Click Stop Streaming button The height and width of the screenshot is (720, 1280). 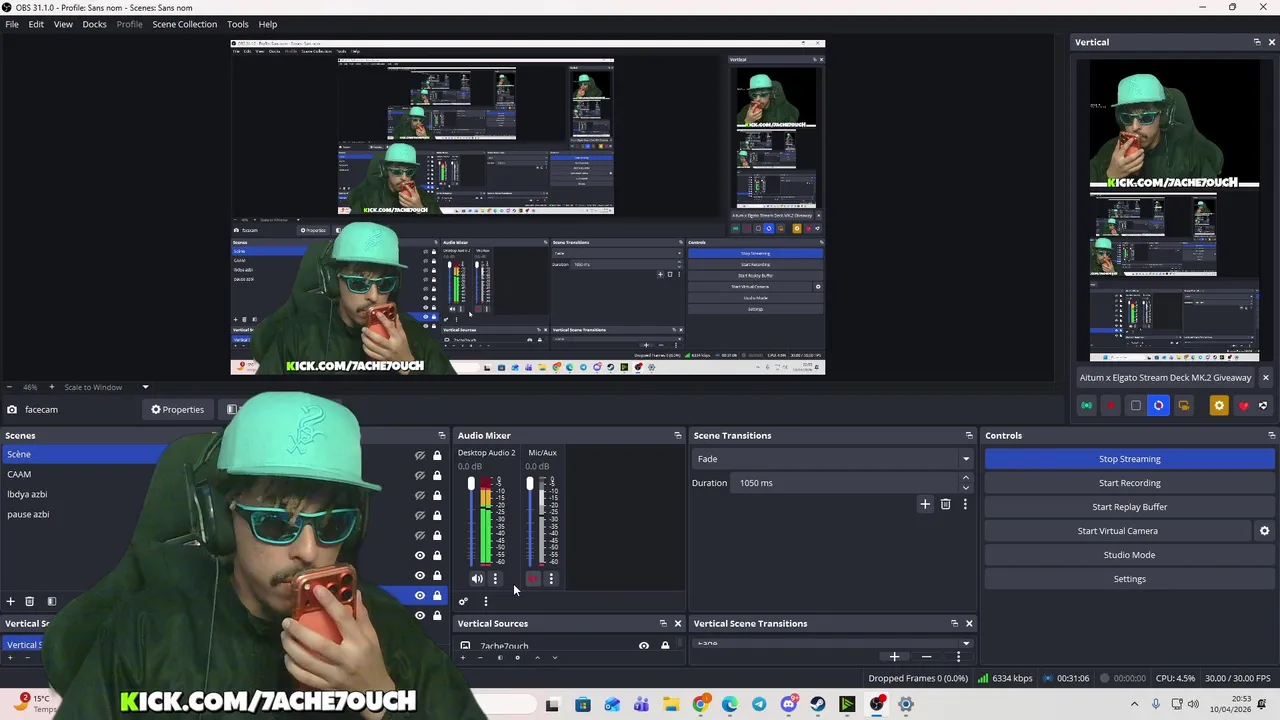(1130, 459)
